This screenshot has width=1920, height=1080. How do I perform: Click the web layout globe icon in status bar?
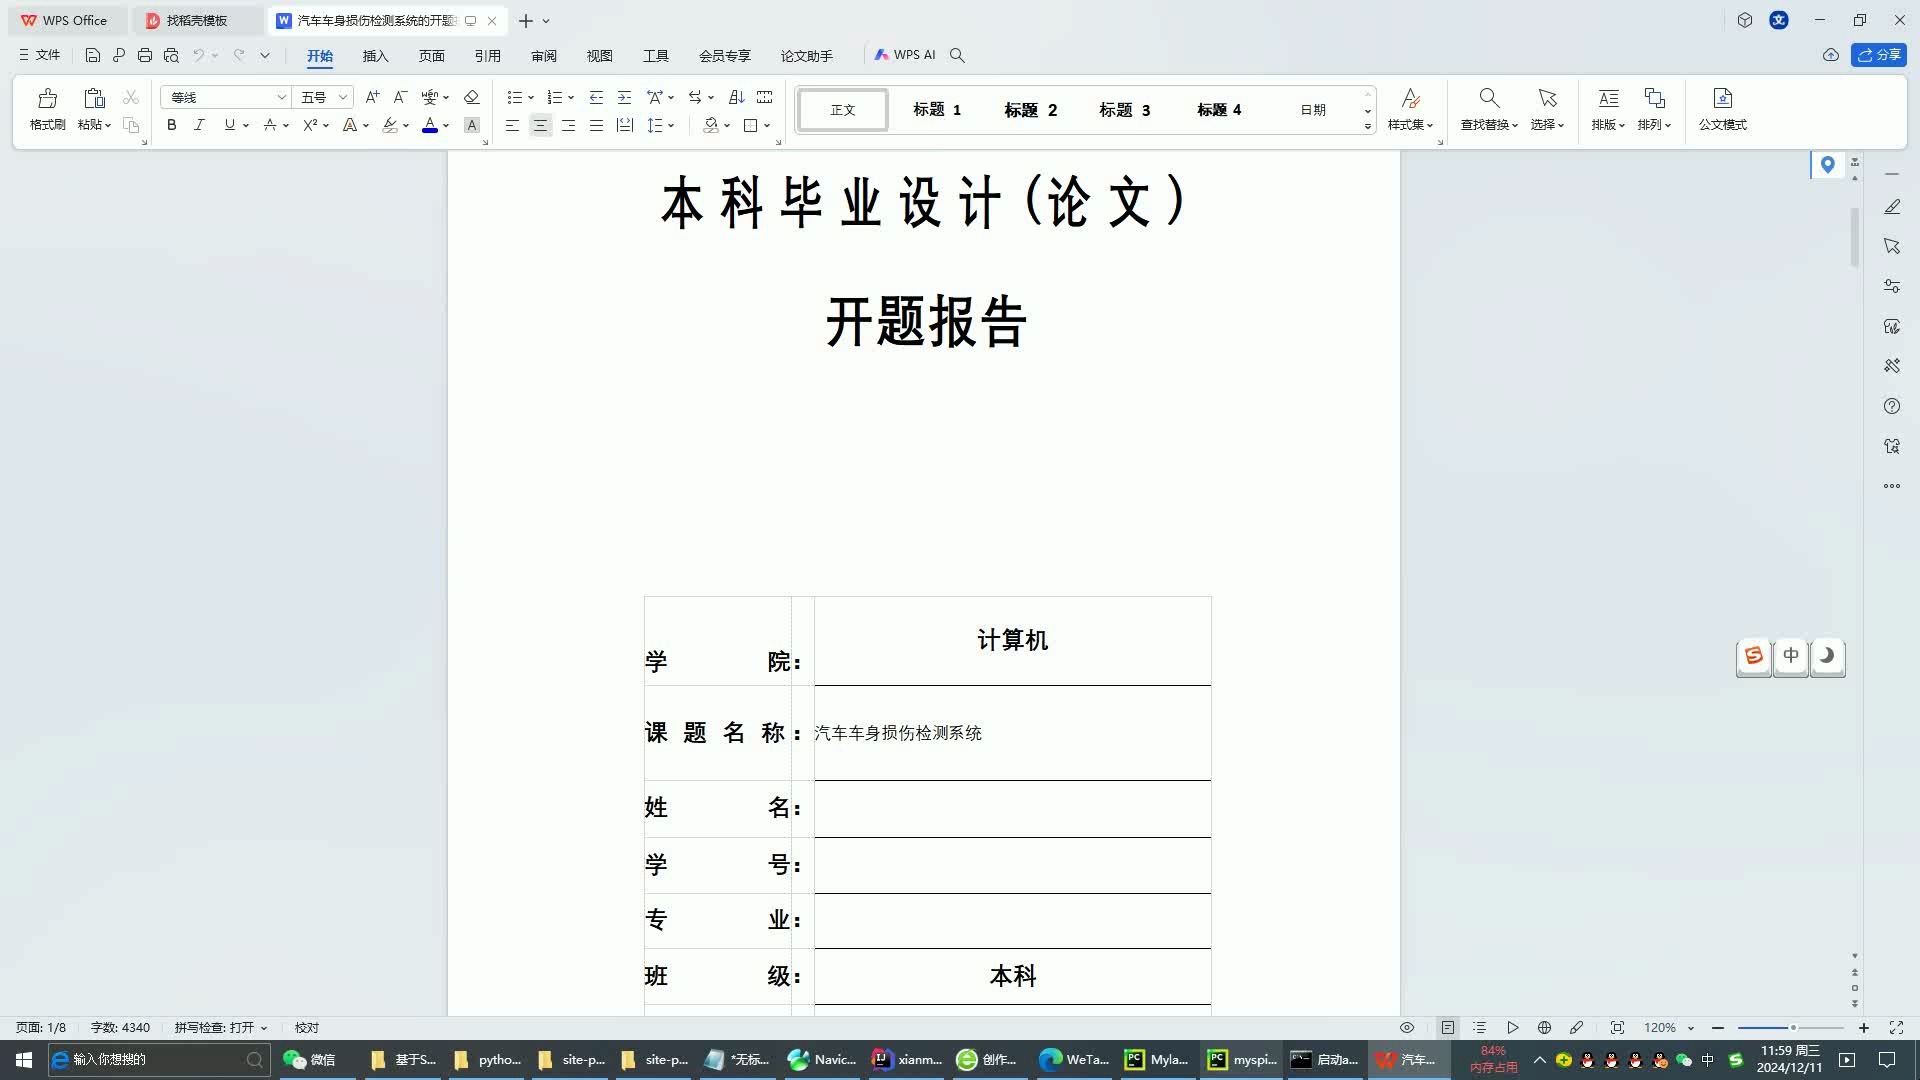pyautogui.click(x=1544, y=1028)
